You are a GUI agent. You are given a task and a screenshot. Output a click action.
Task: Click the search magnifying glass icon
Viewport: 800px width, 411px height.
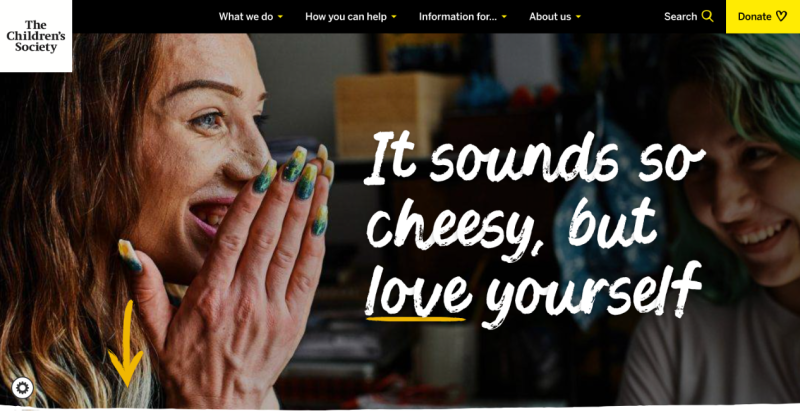click(707, 16)
